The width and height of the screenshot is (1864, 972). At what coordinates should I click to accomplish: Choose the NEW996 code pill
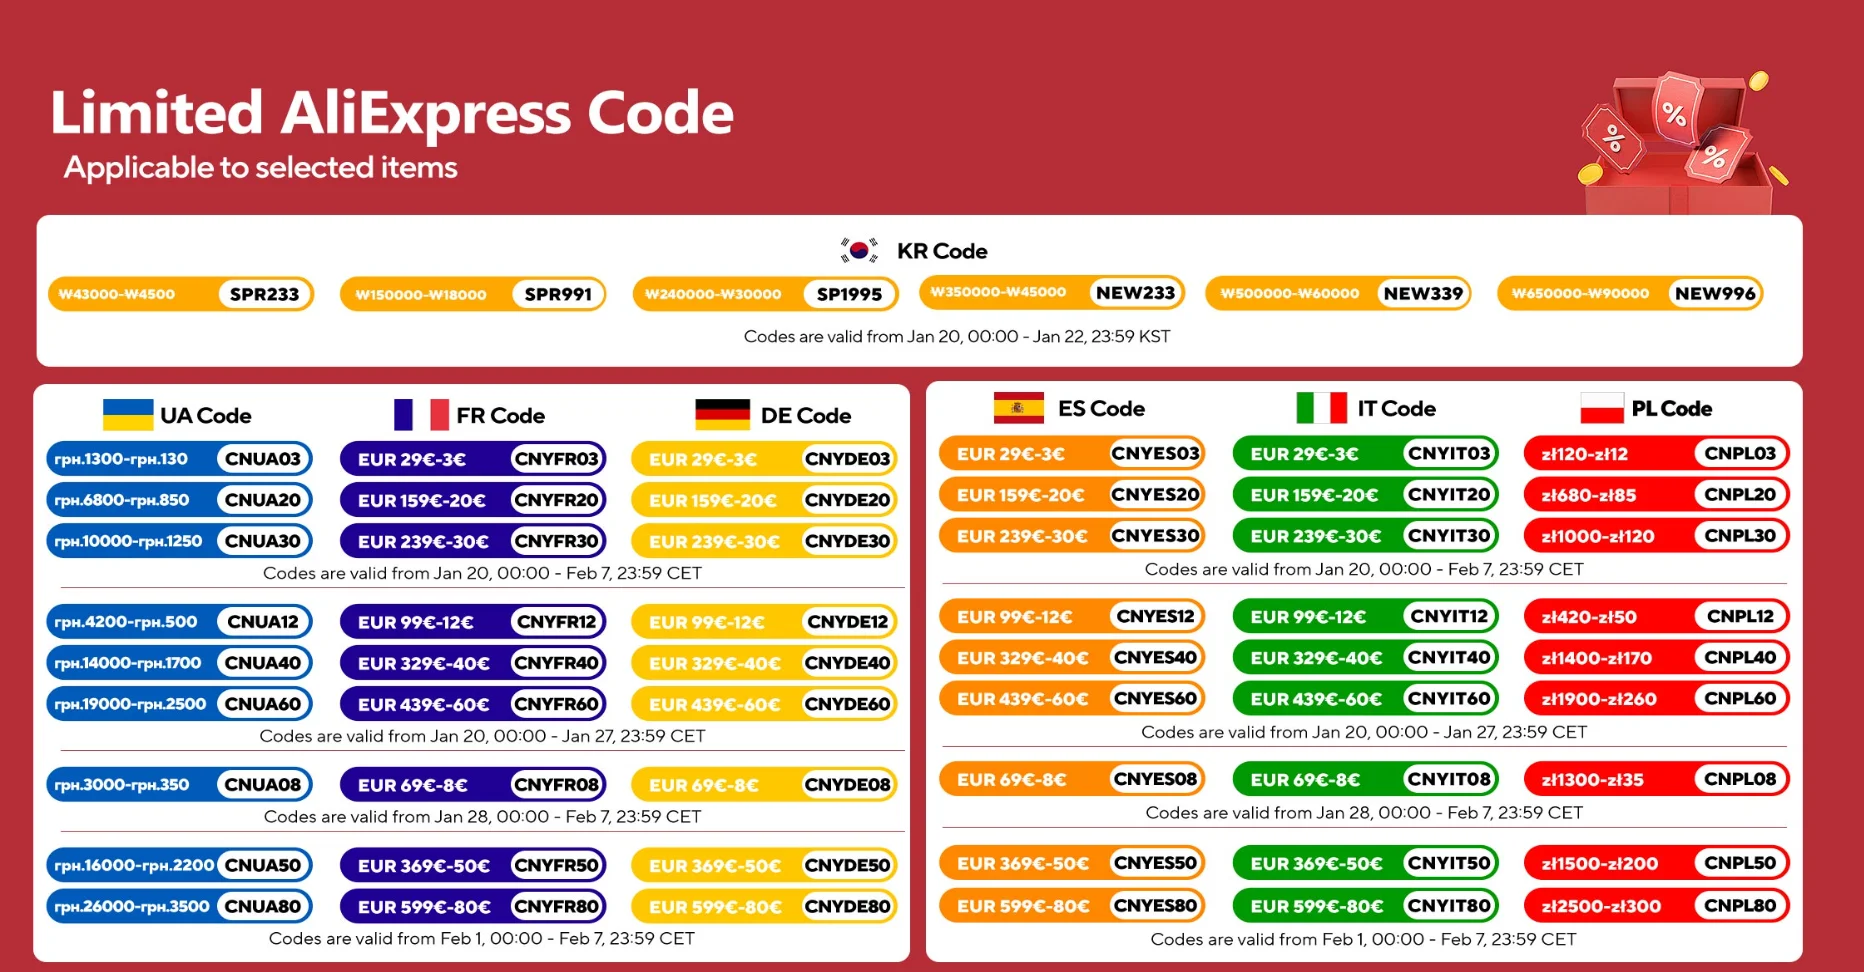tap(1630, 293)
